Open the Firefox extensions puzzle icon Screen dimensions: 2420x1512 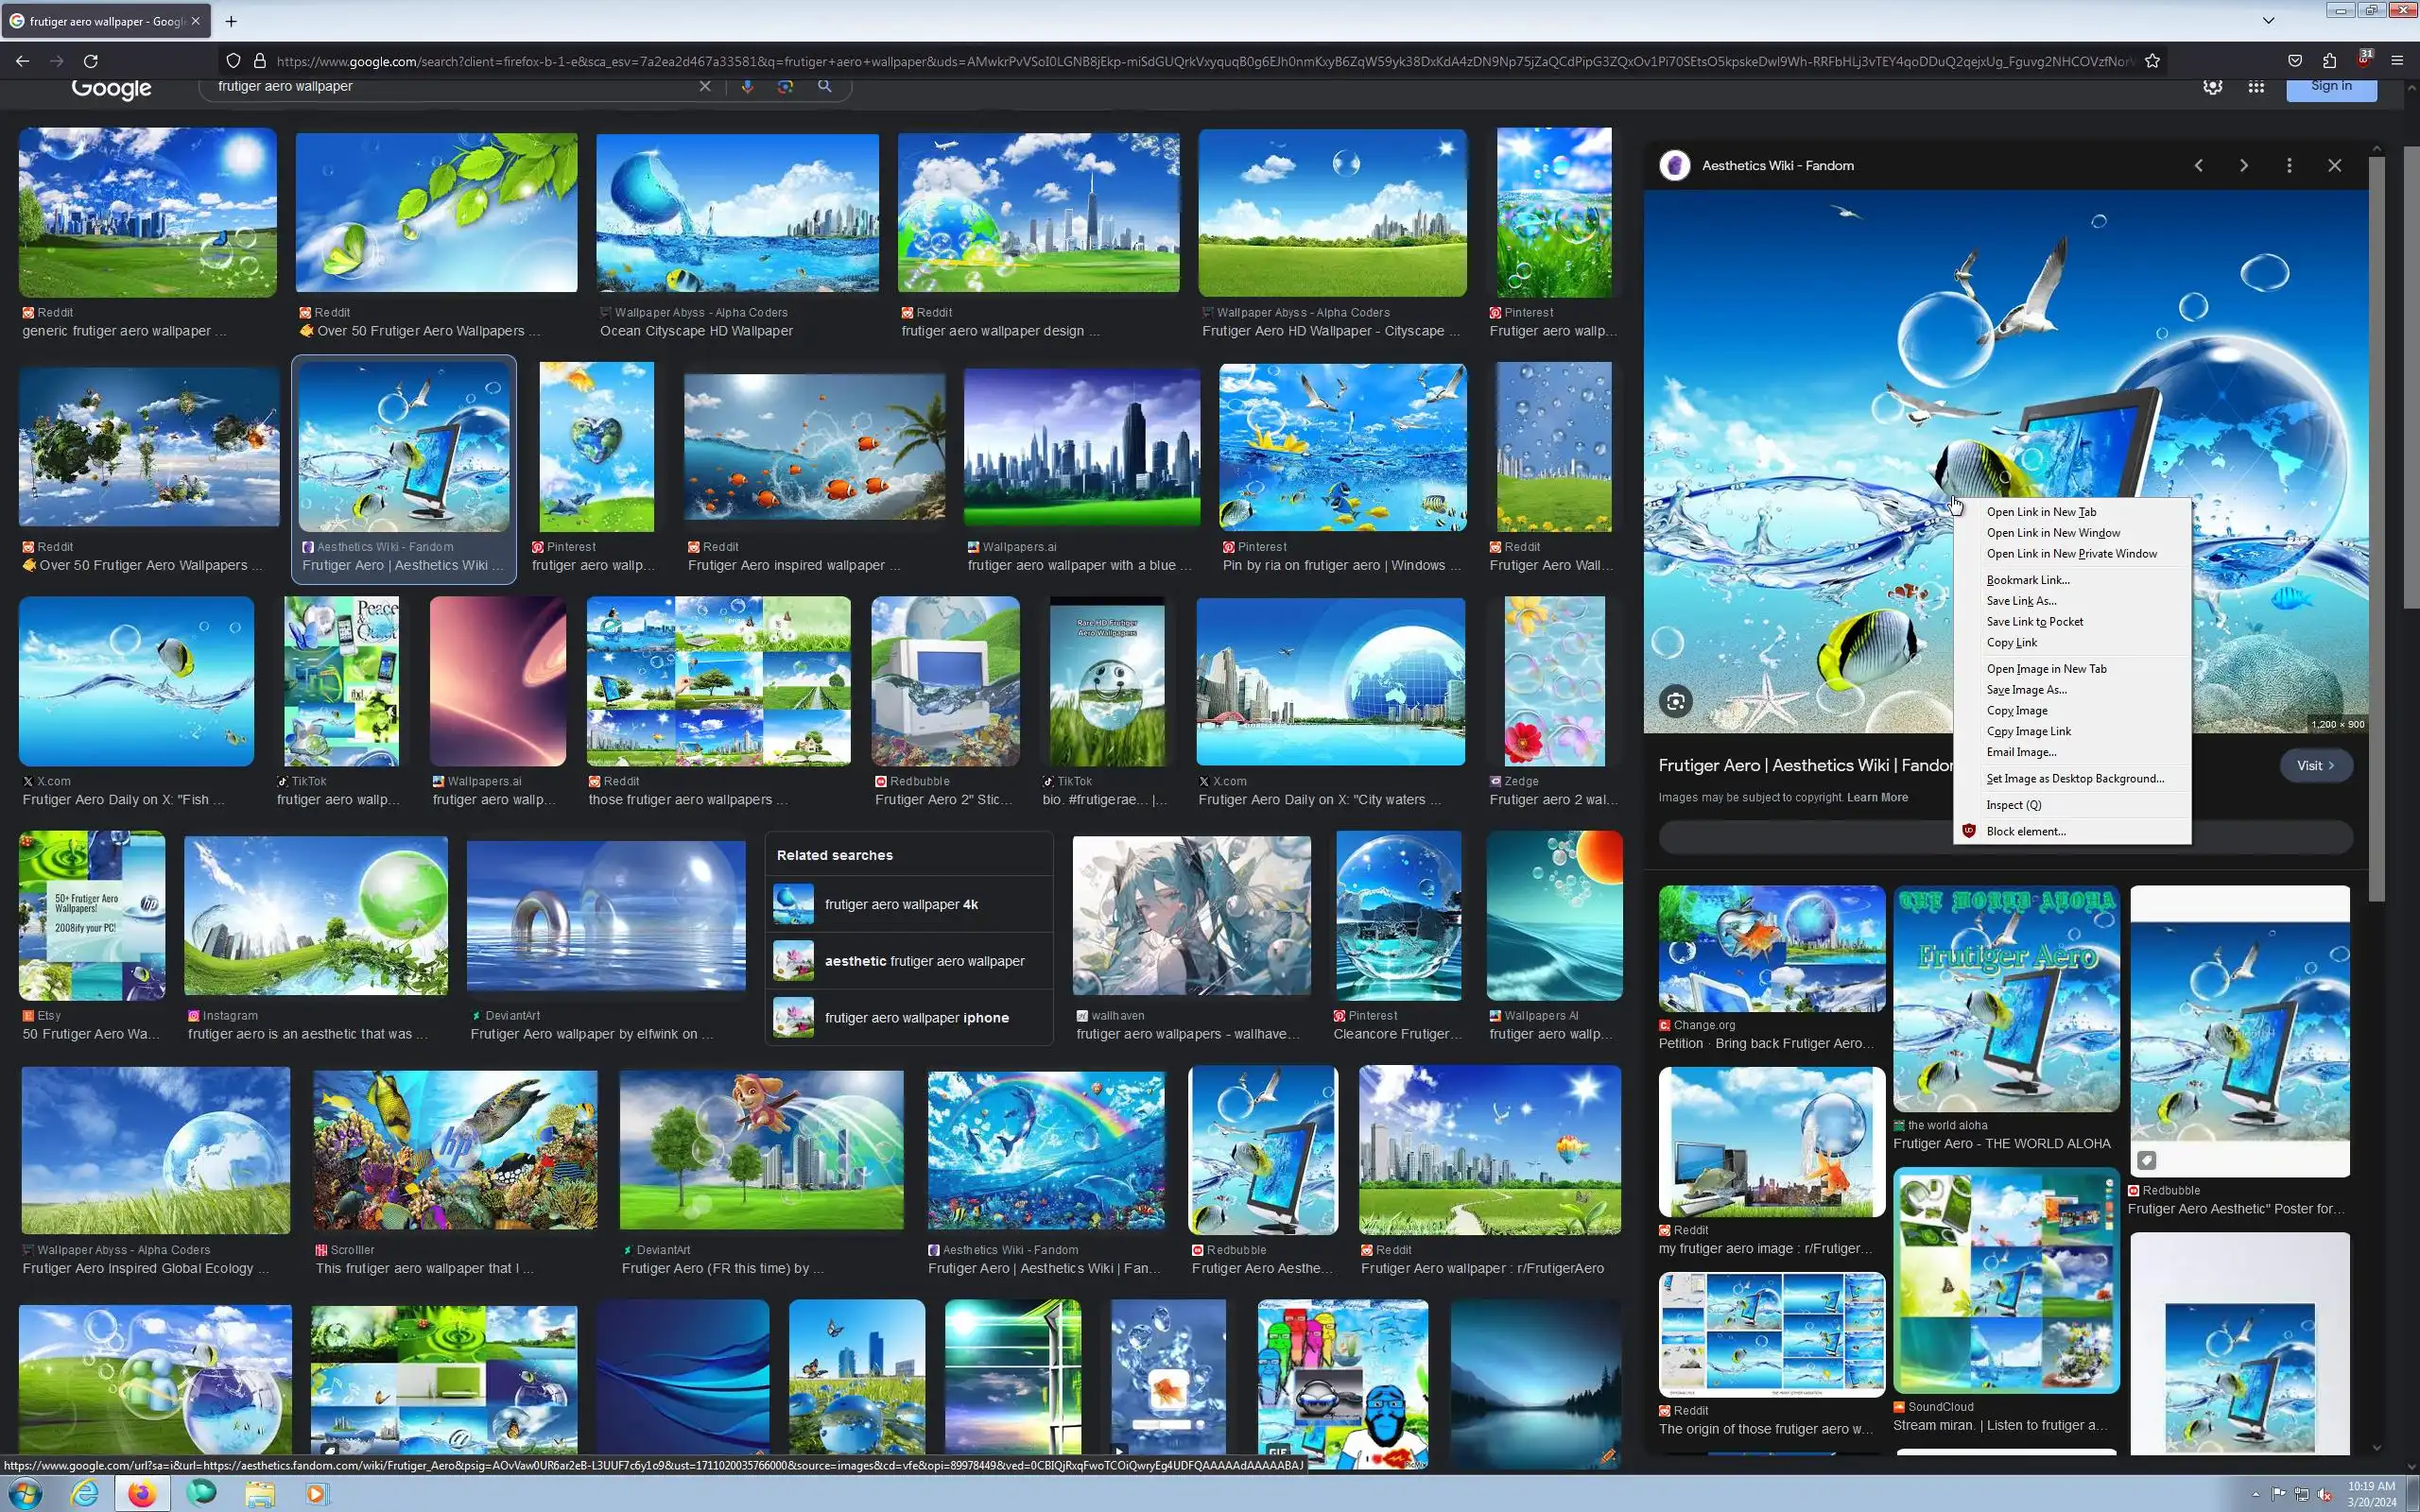point(2329,61)
